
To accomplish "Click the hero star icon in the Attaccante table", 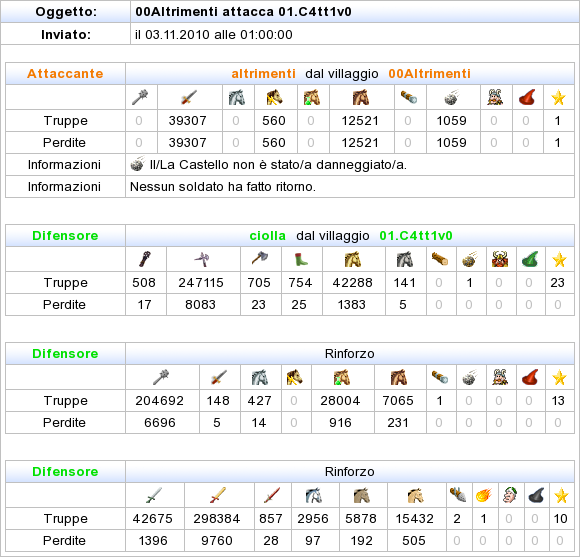I will [558, 98].
